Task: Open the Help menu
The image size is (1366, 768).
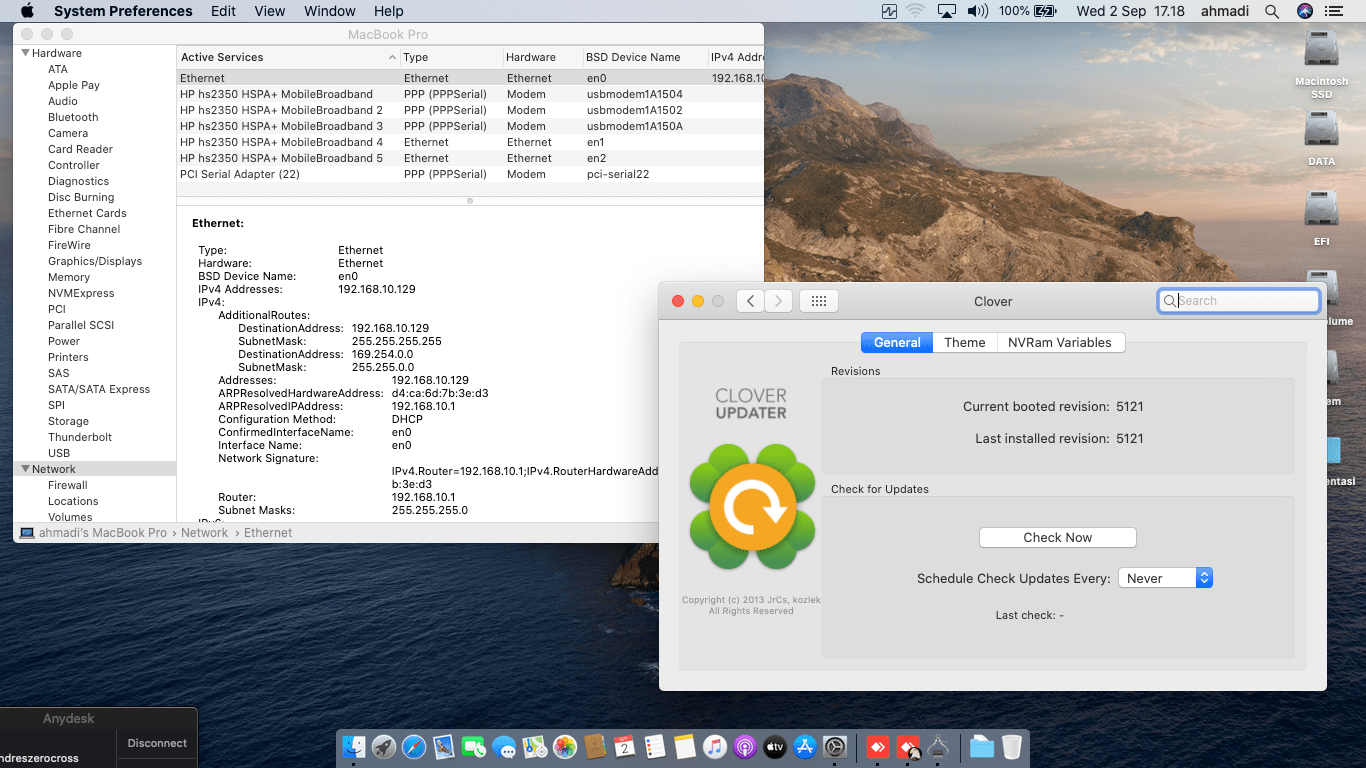Action: tap(388, 11)
